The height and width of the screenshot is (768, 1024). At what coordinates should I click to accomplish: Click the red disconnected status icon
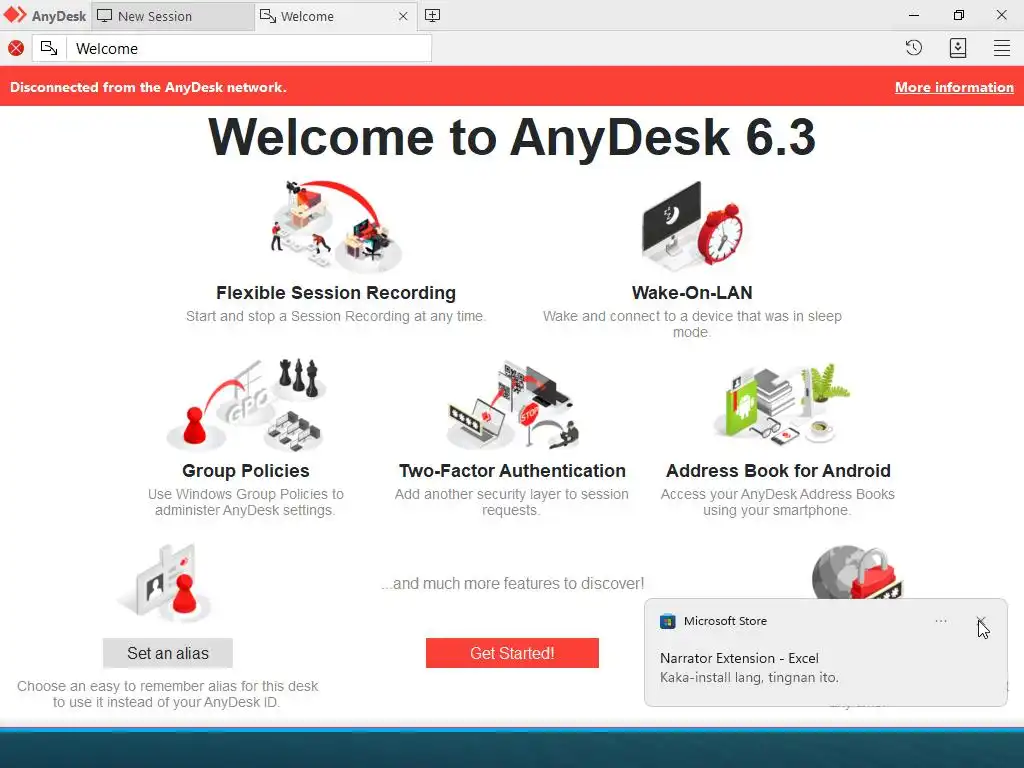pyautogui.click(x=16, y=48)
